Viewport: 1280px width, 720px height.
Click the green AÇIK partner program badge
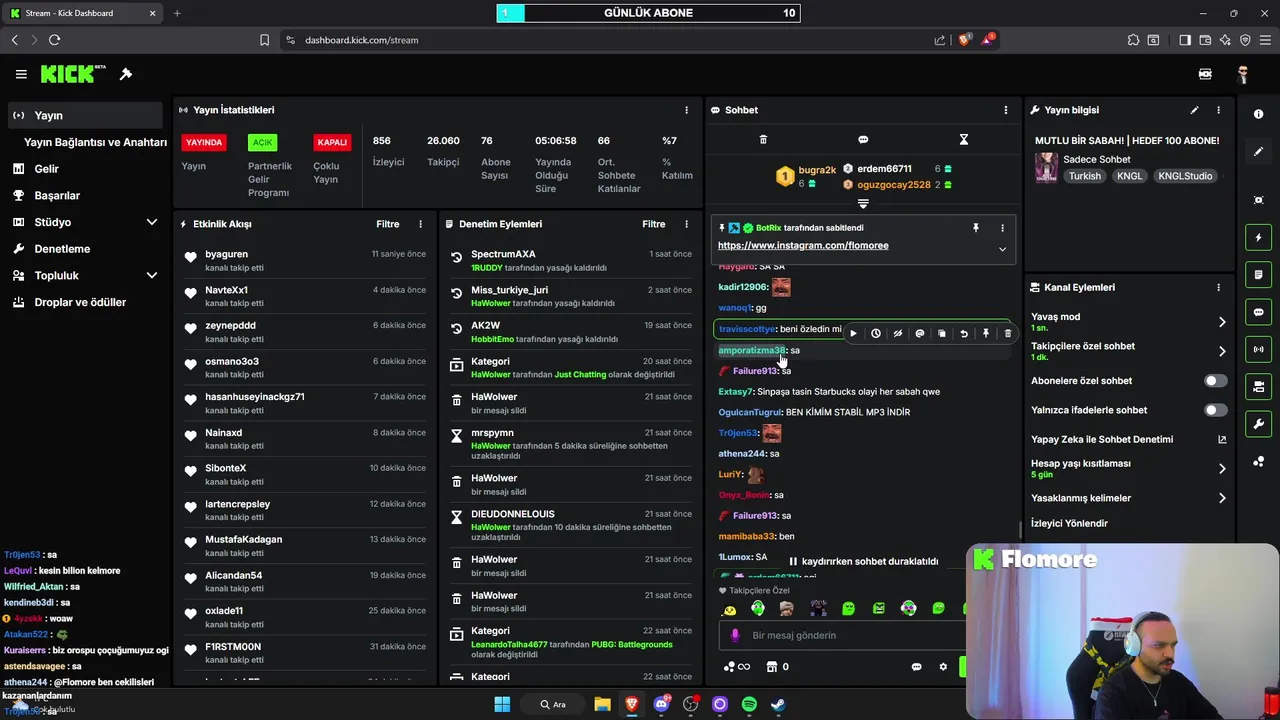pos(262,142)
